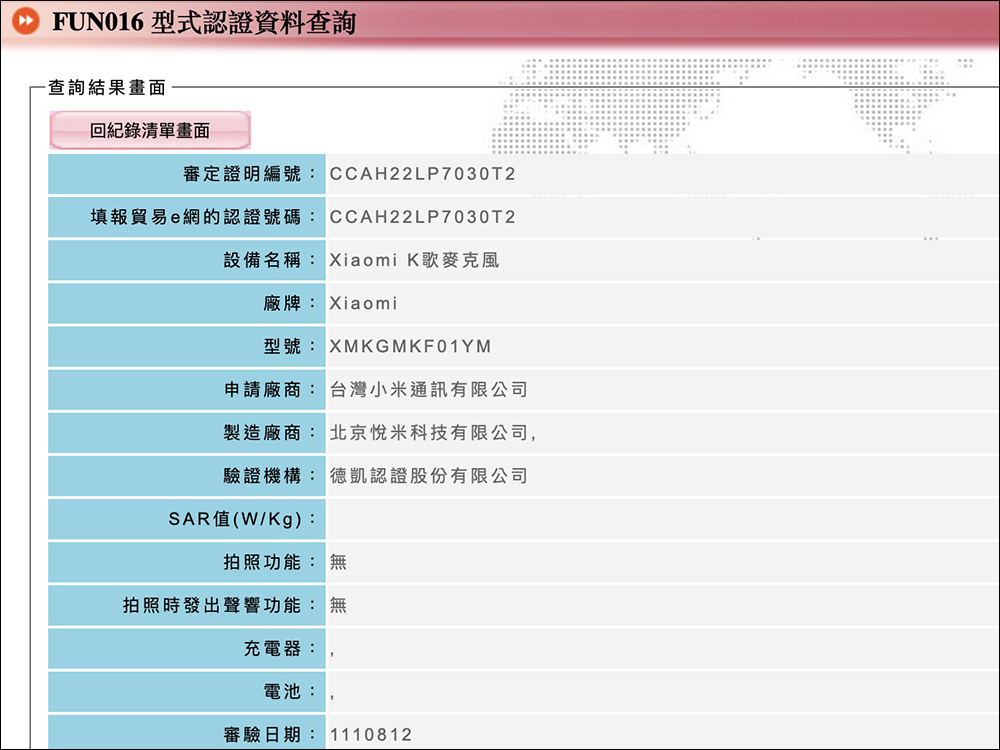The height and width of the screenshot is (750, 1000).
Task: Click the 申請廠商 label cell
Action: coord(187,390)
